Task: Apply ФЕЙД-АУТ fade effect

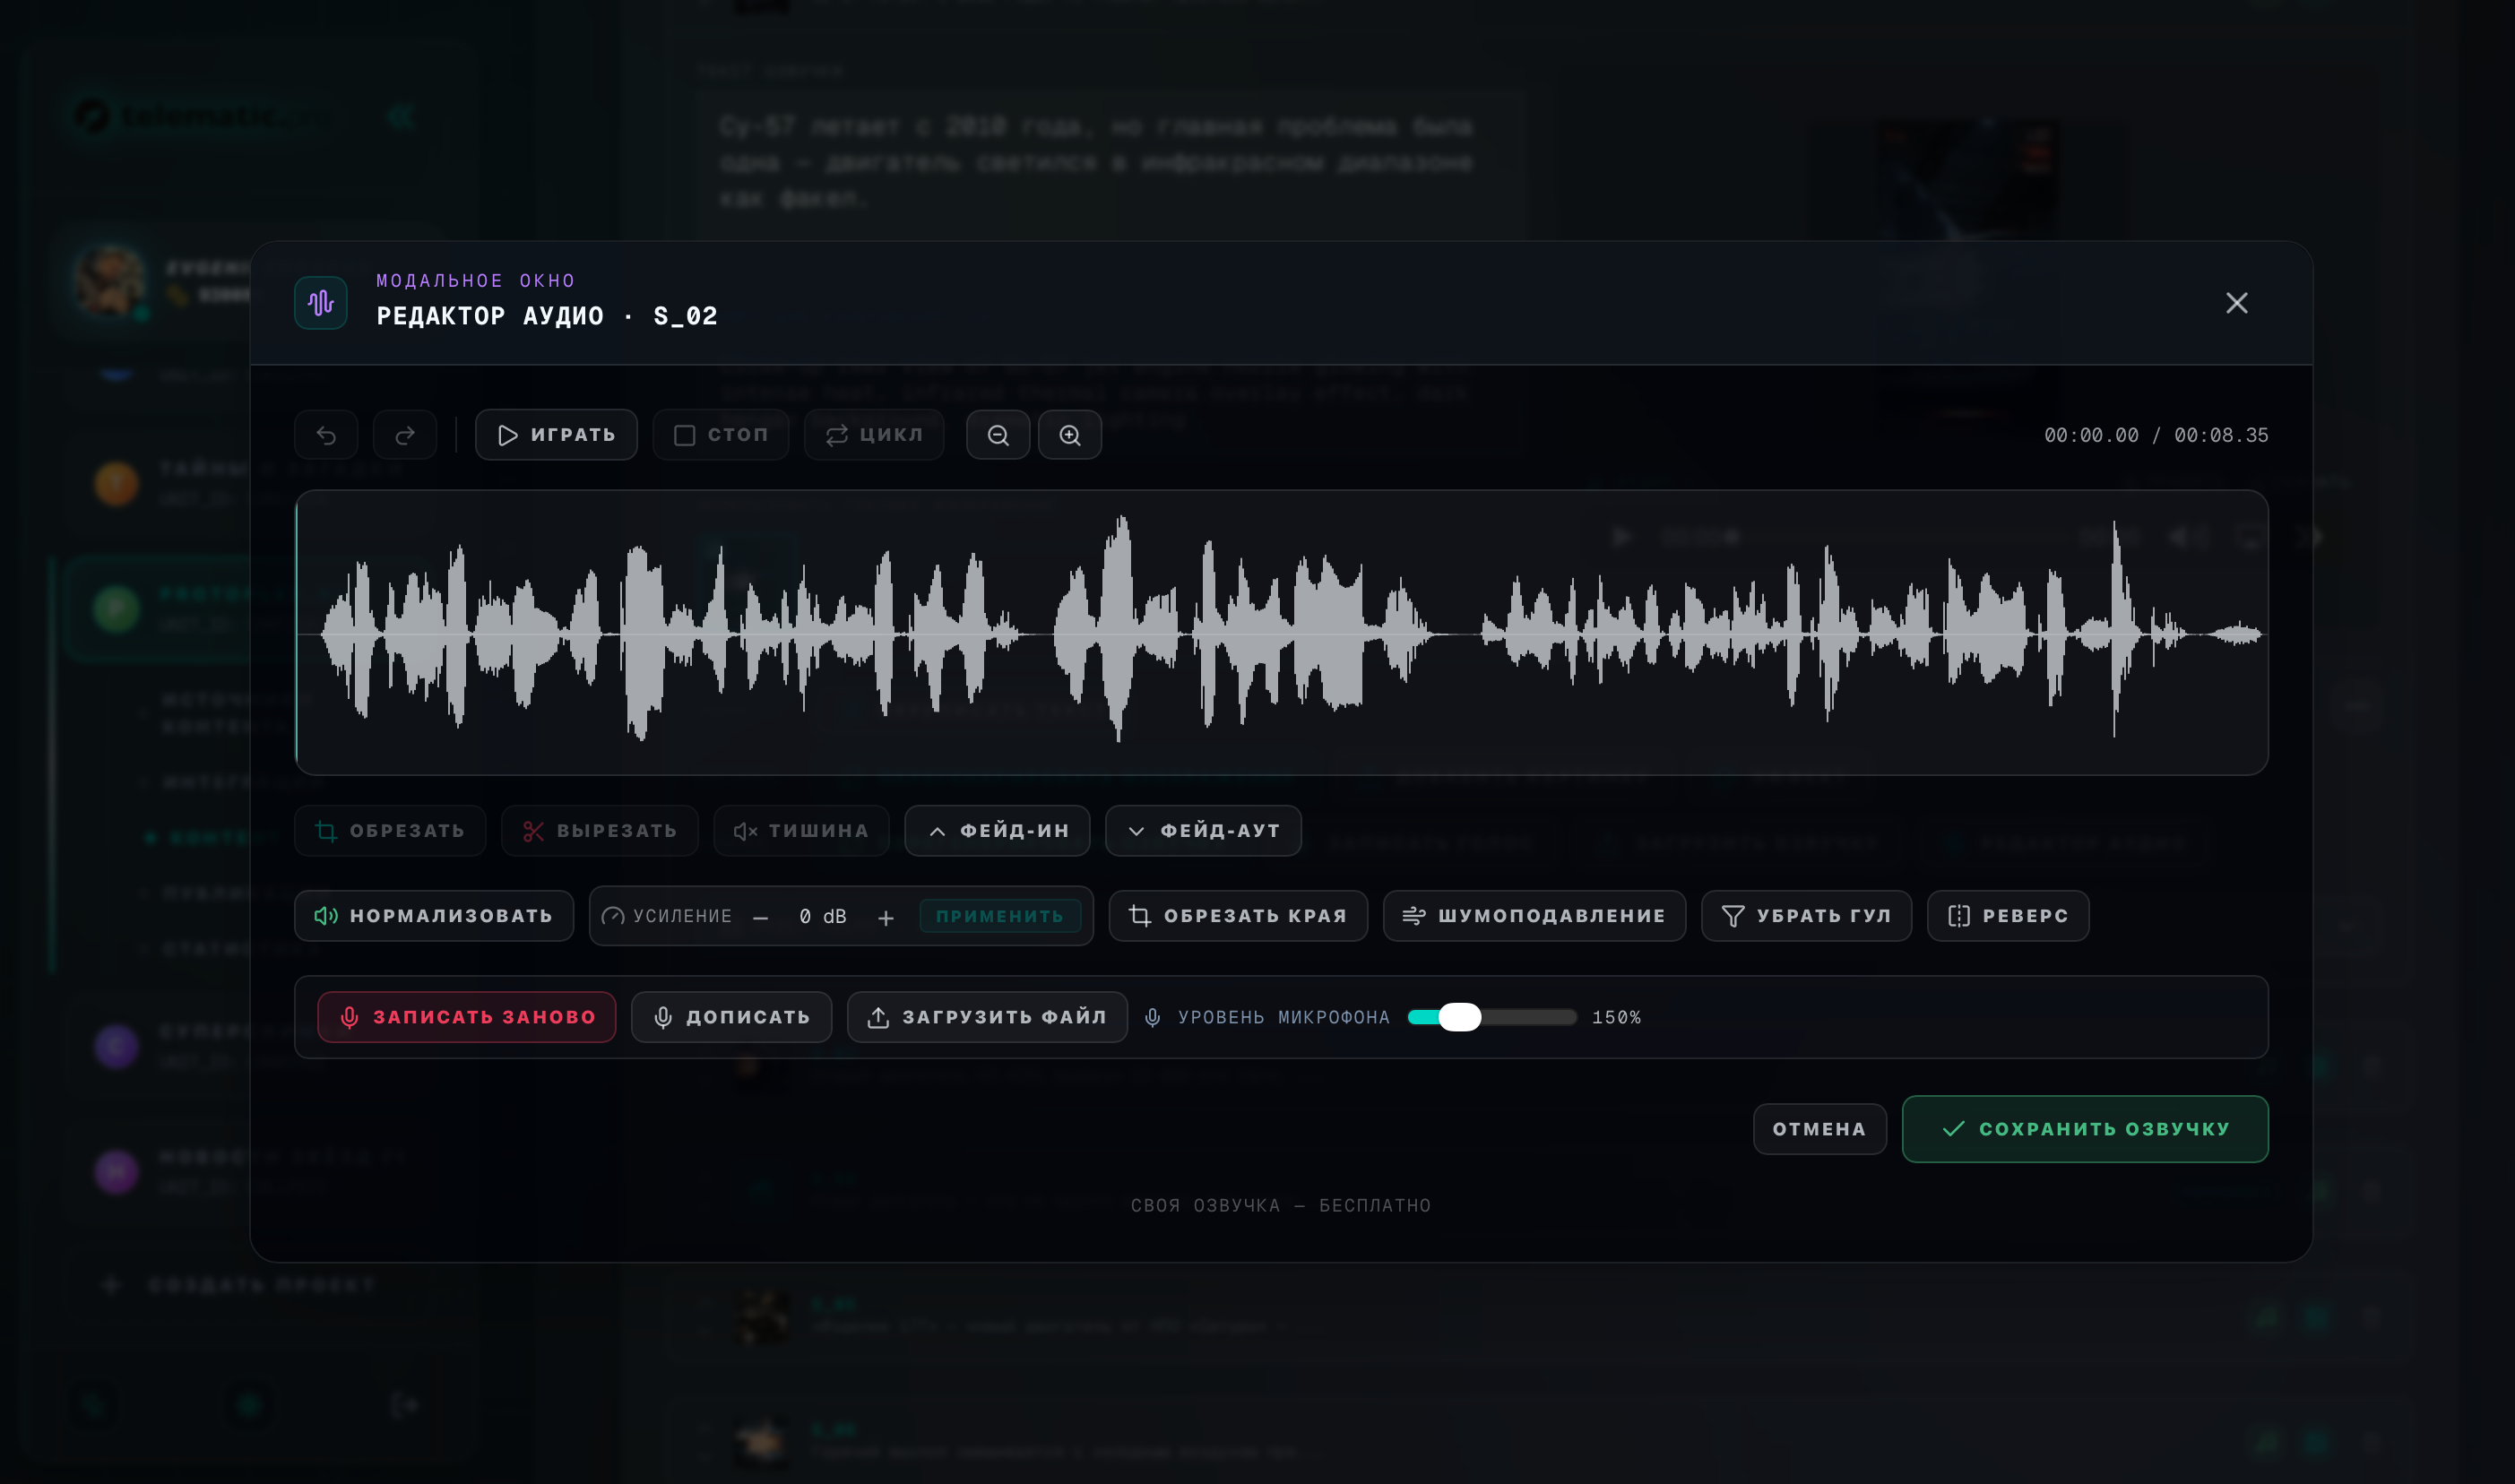Action: pyautogui.click(x=1203, y=831)
